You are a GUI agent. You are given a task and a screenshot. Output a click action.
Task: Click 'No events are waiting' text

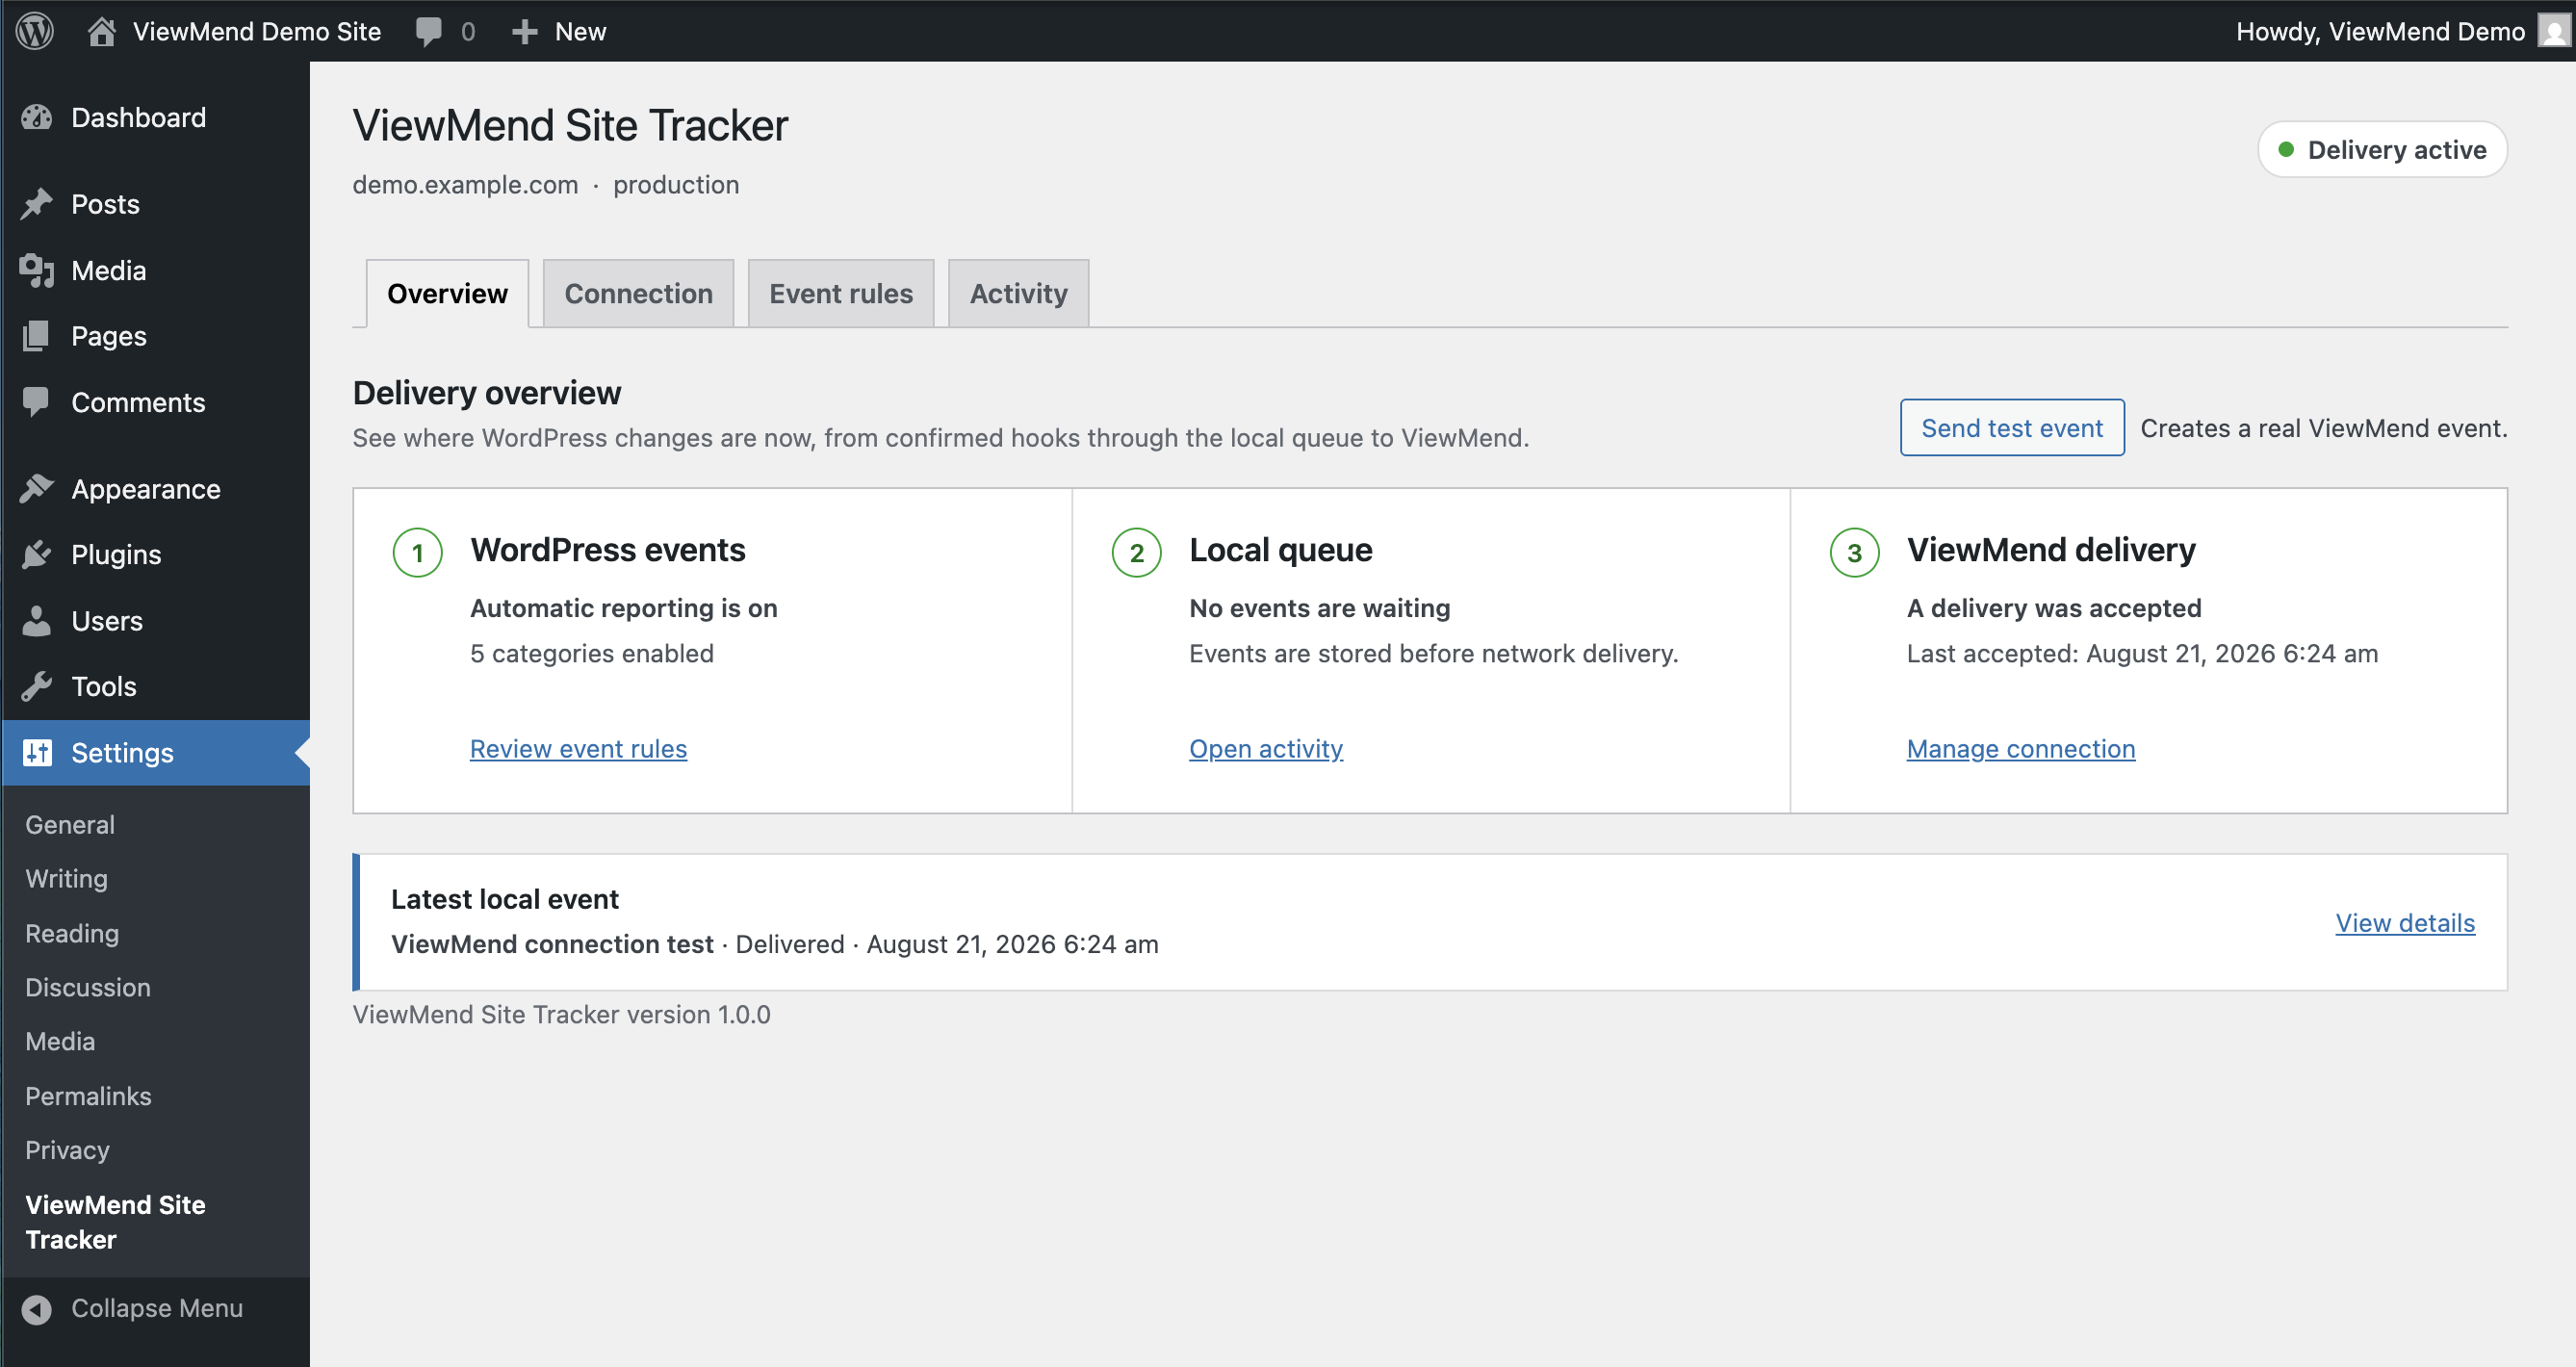[1319, 608]
